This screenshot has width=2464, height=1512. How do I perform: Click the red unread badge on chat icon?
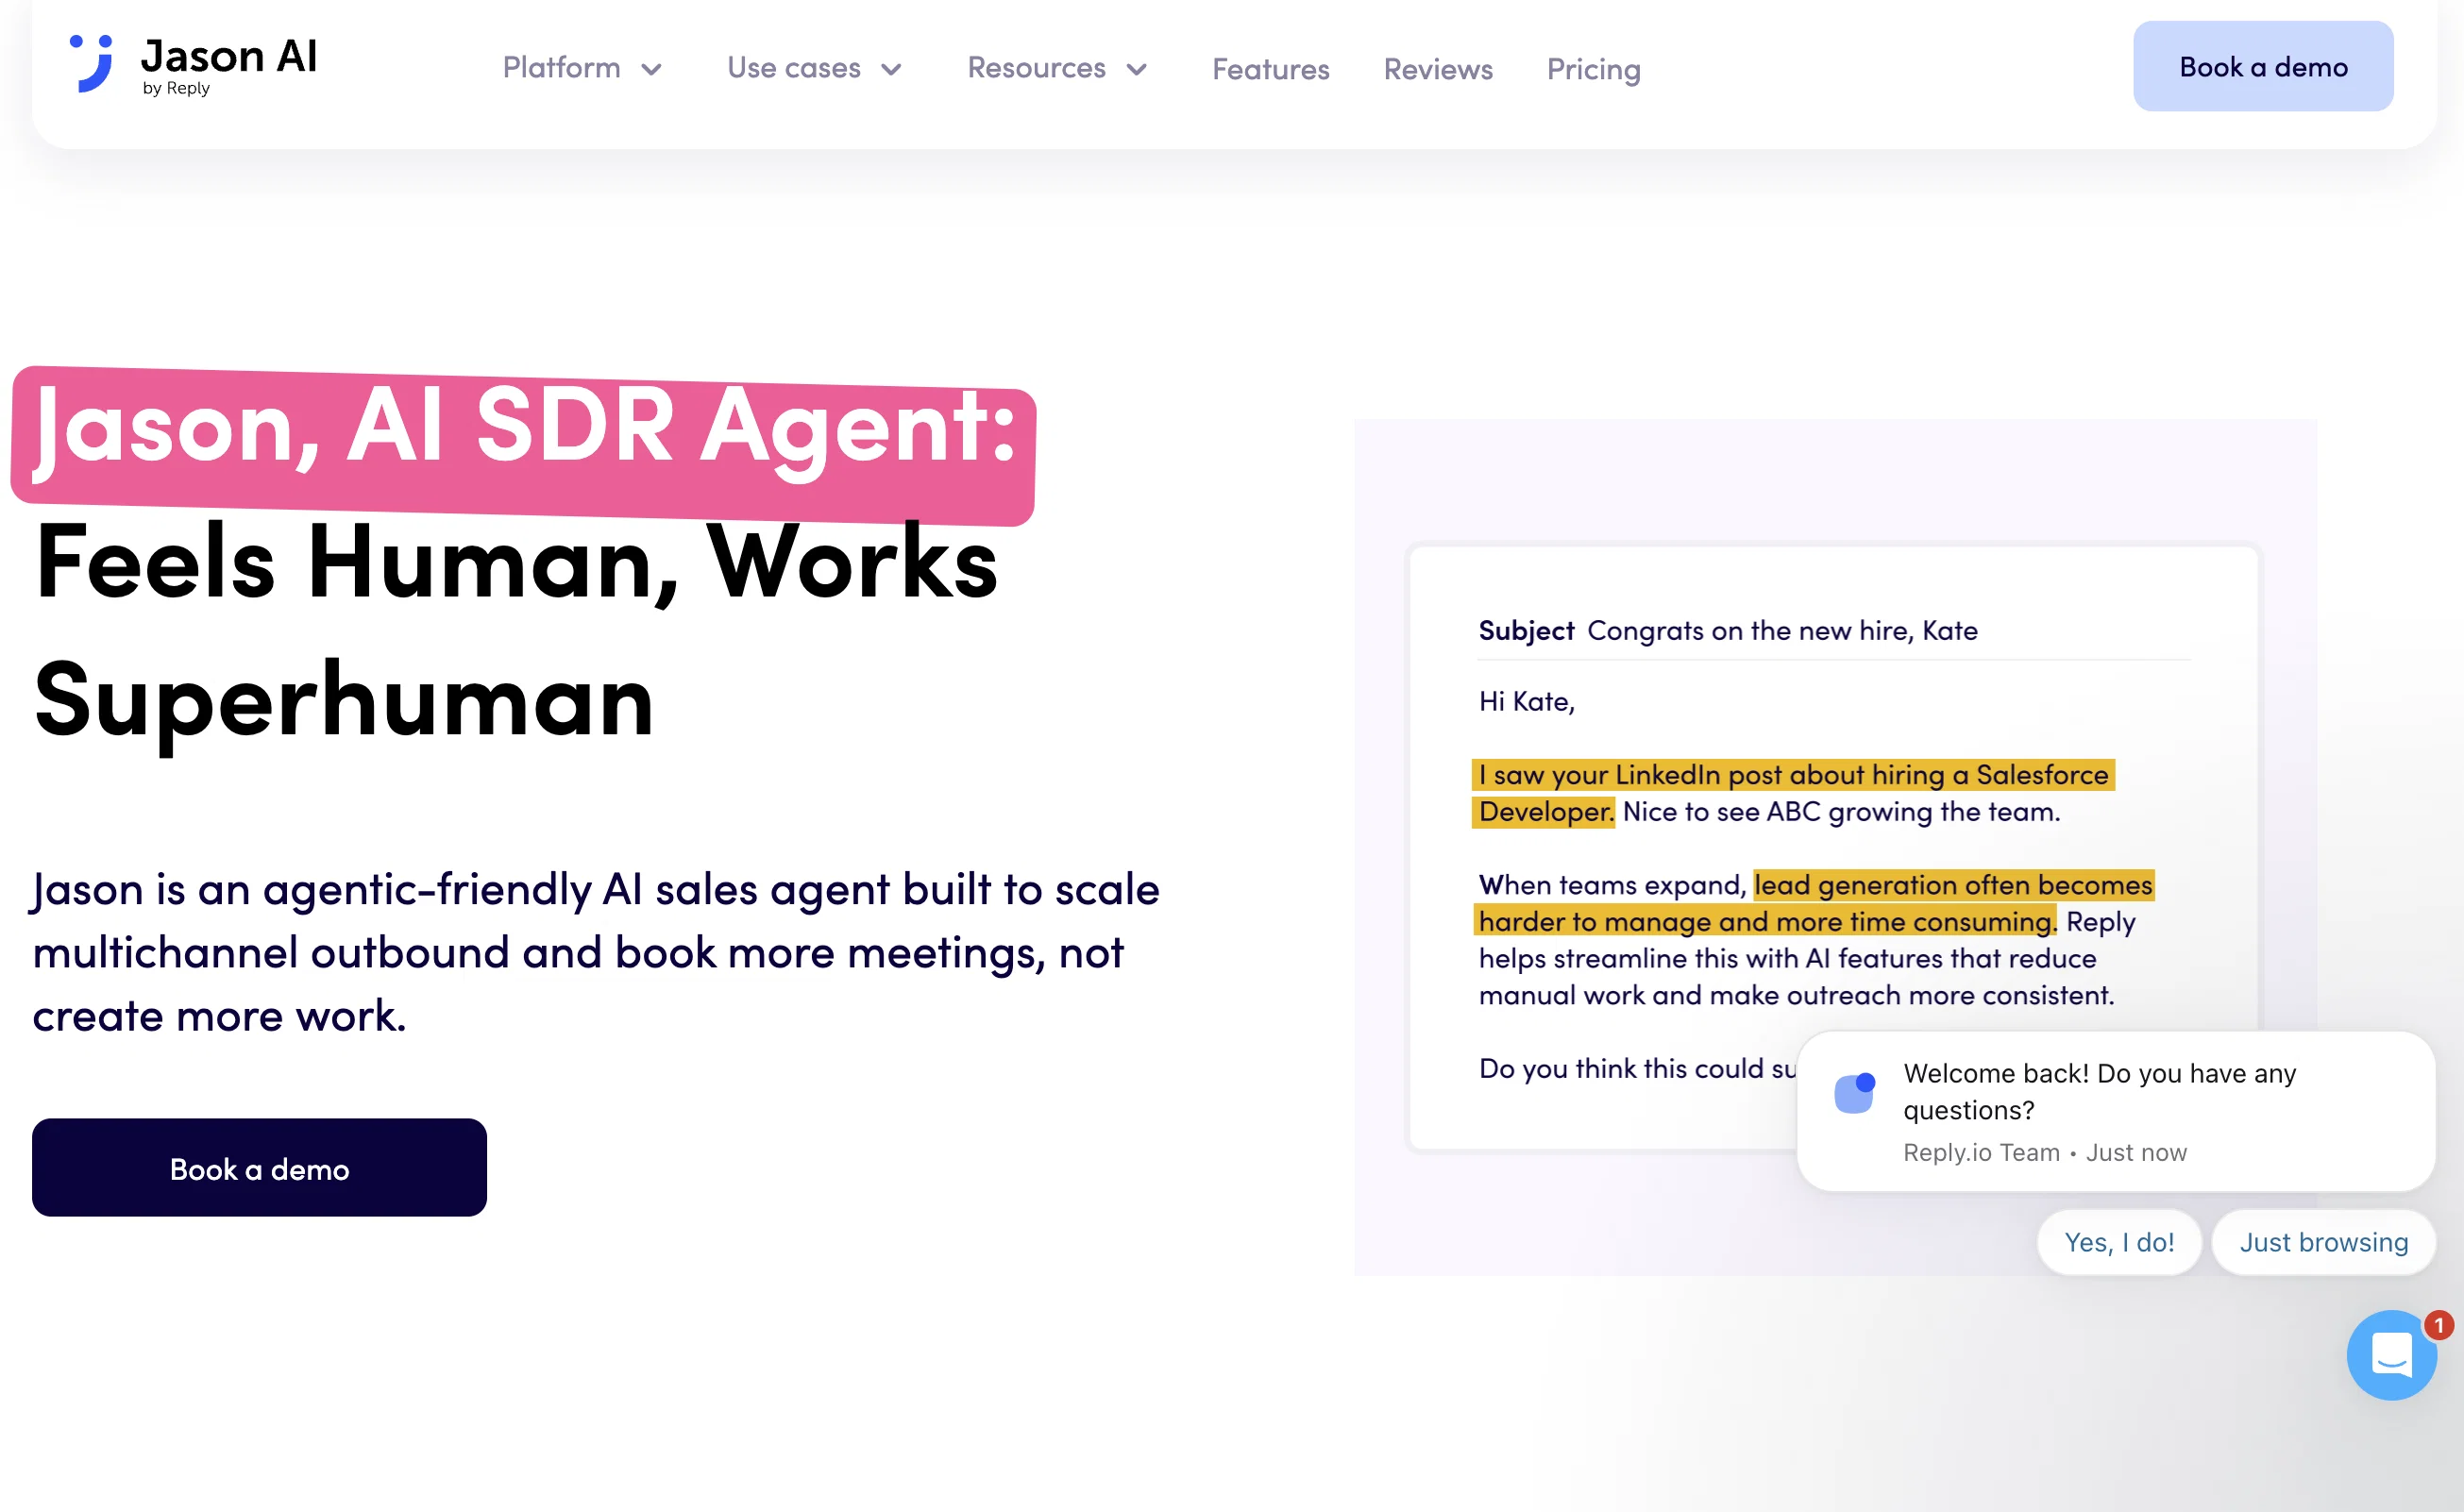click(x=2438, y=1325)
